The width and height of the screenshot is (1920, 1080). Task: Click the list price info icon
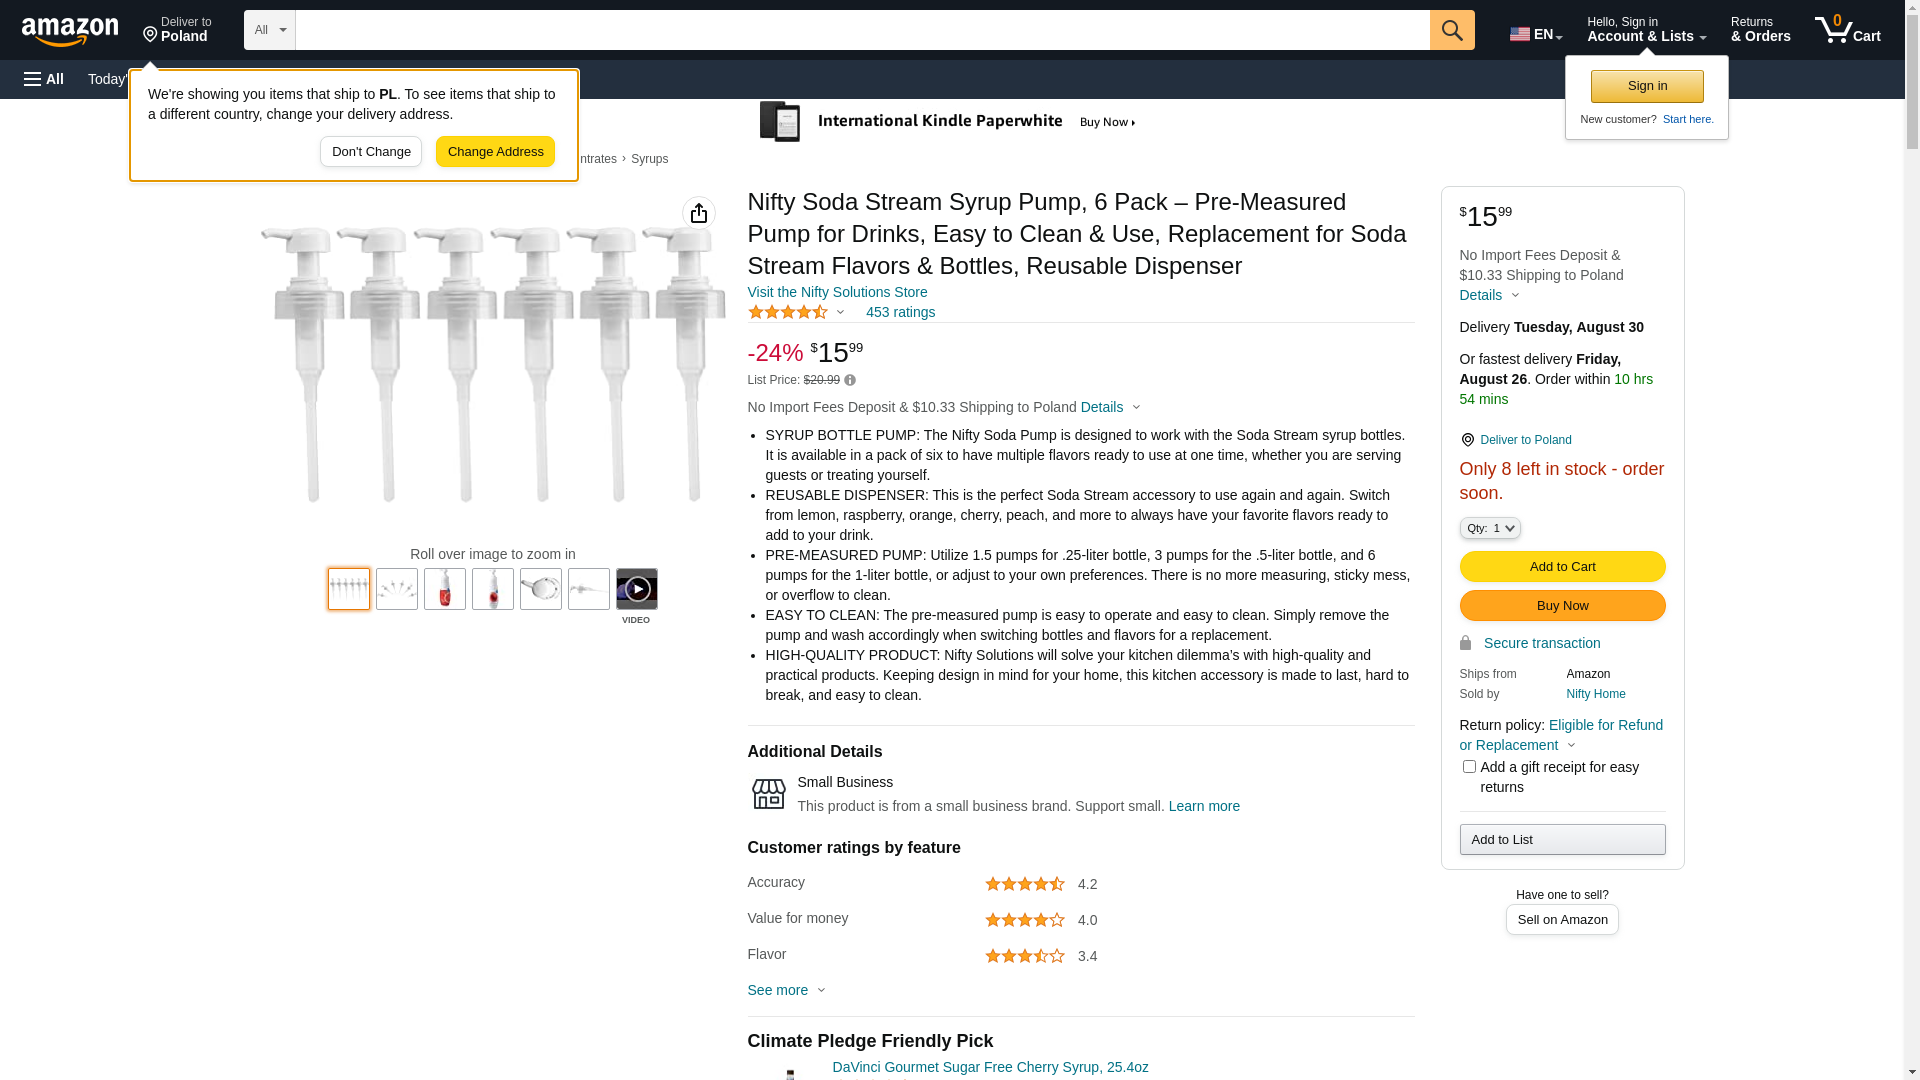(850, 380)
